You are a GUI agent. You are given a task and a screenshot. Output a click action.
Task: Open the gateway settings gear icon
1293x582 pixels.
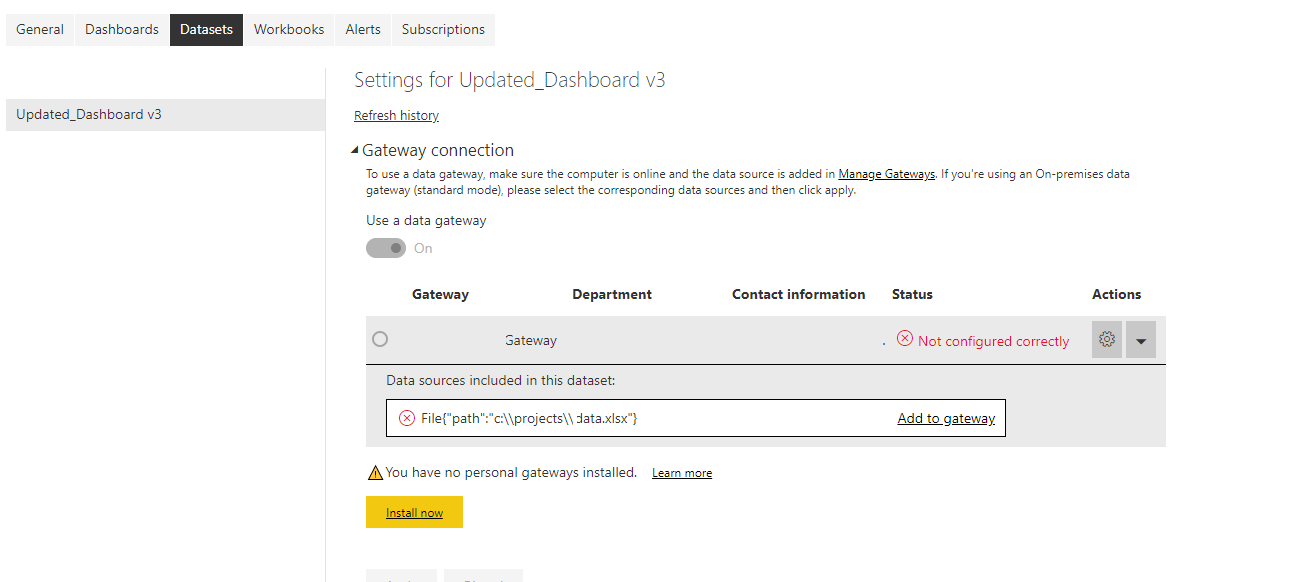(1107, 340)
